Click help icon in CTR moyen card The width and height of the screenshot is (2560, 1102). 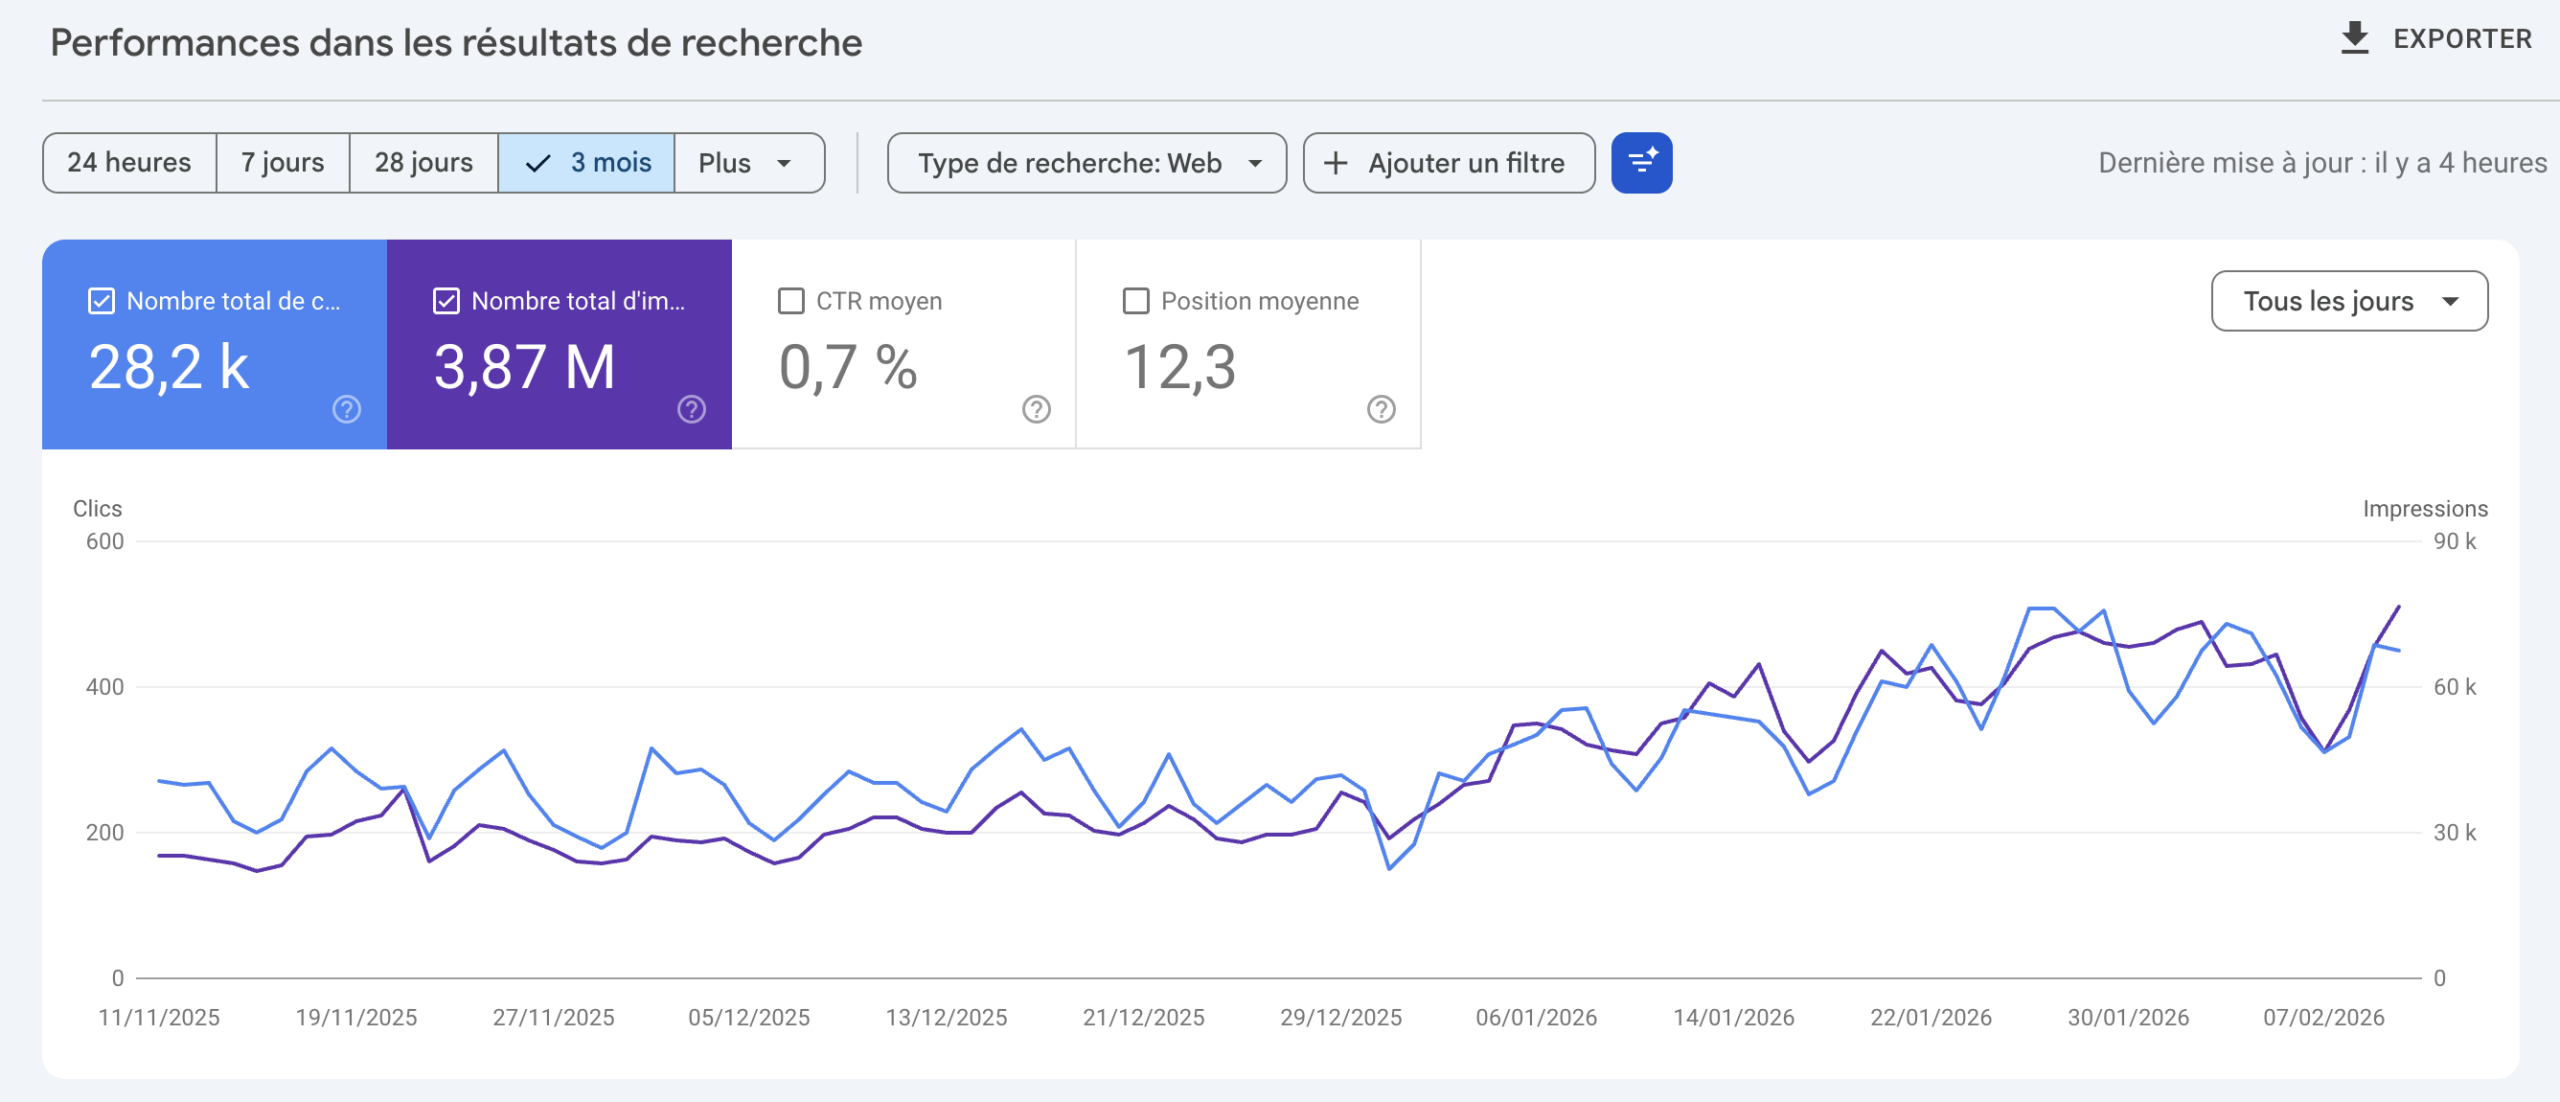[1036, 409]
